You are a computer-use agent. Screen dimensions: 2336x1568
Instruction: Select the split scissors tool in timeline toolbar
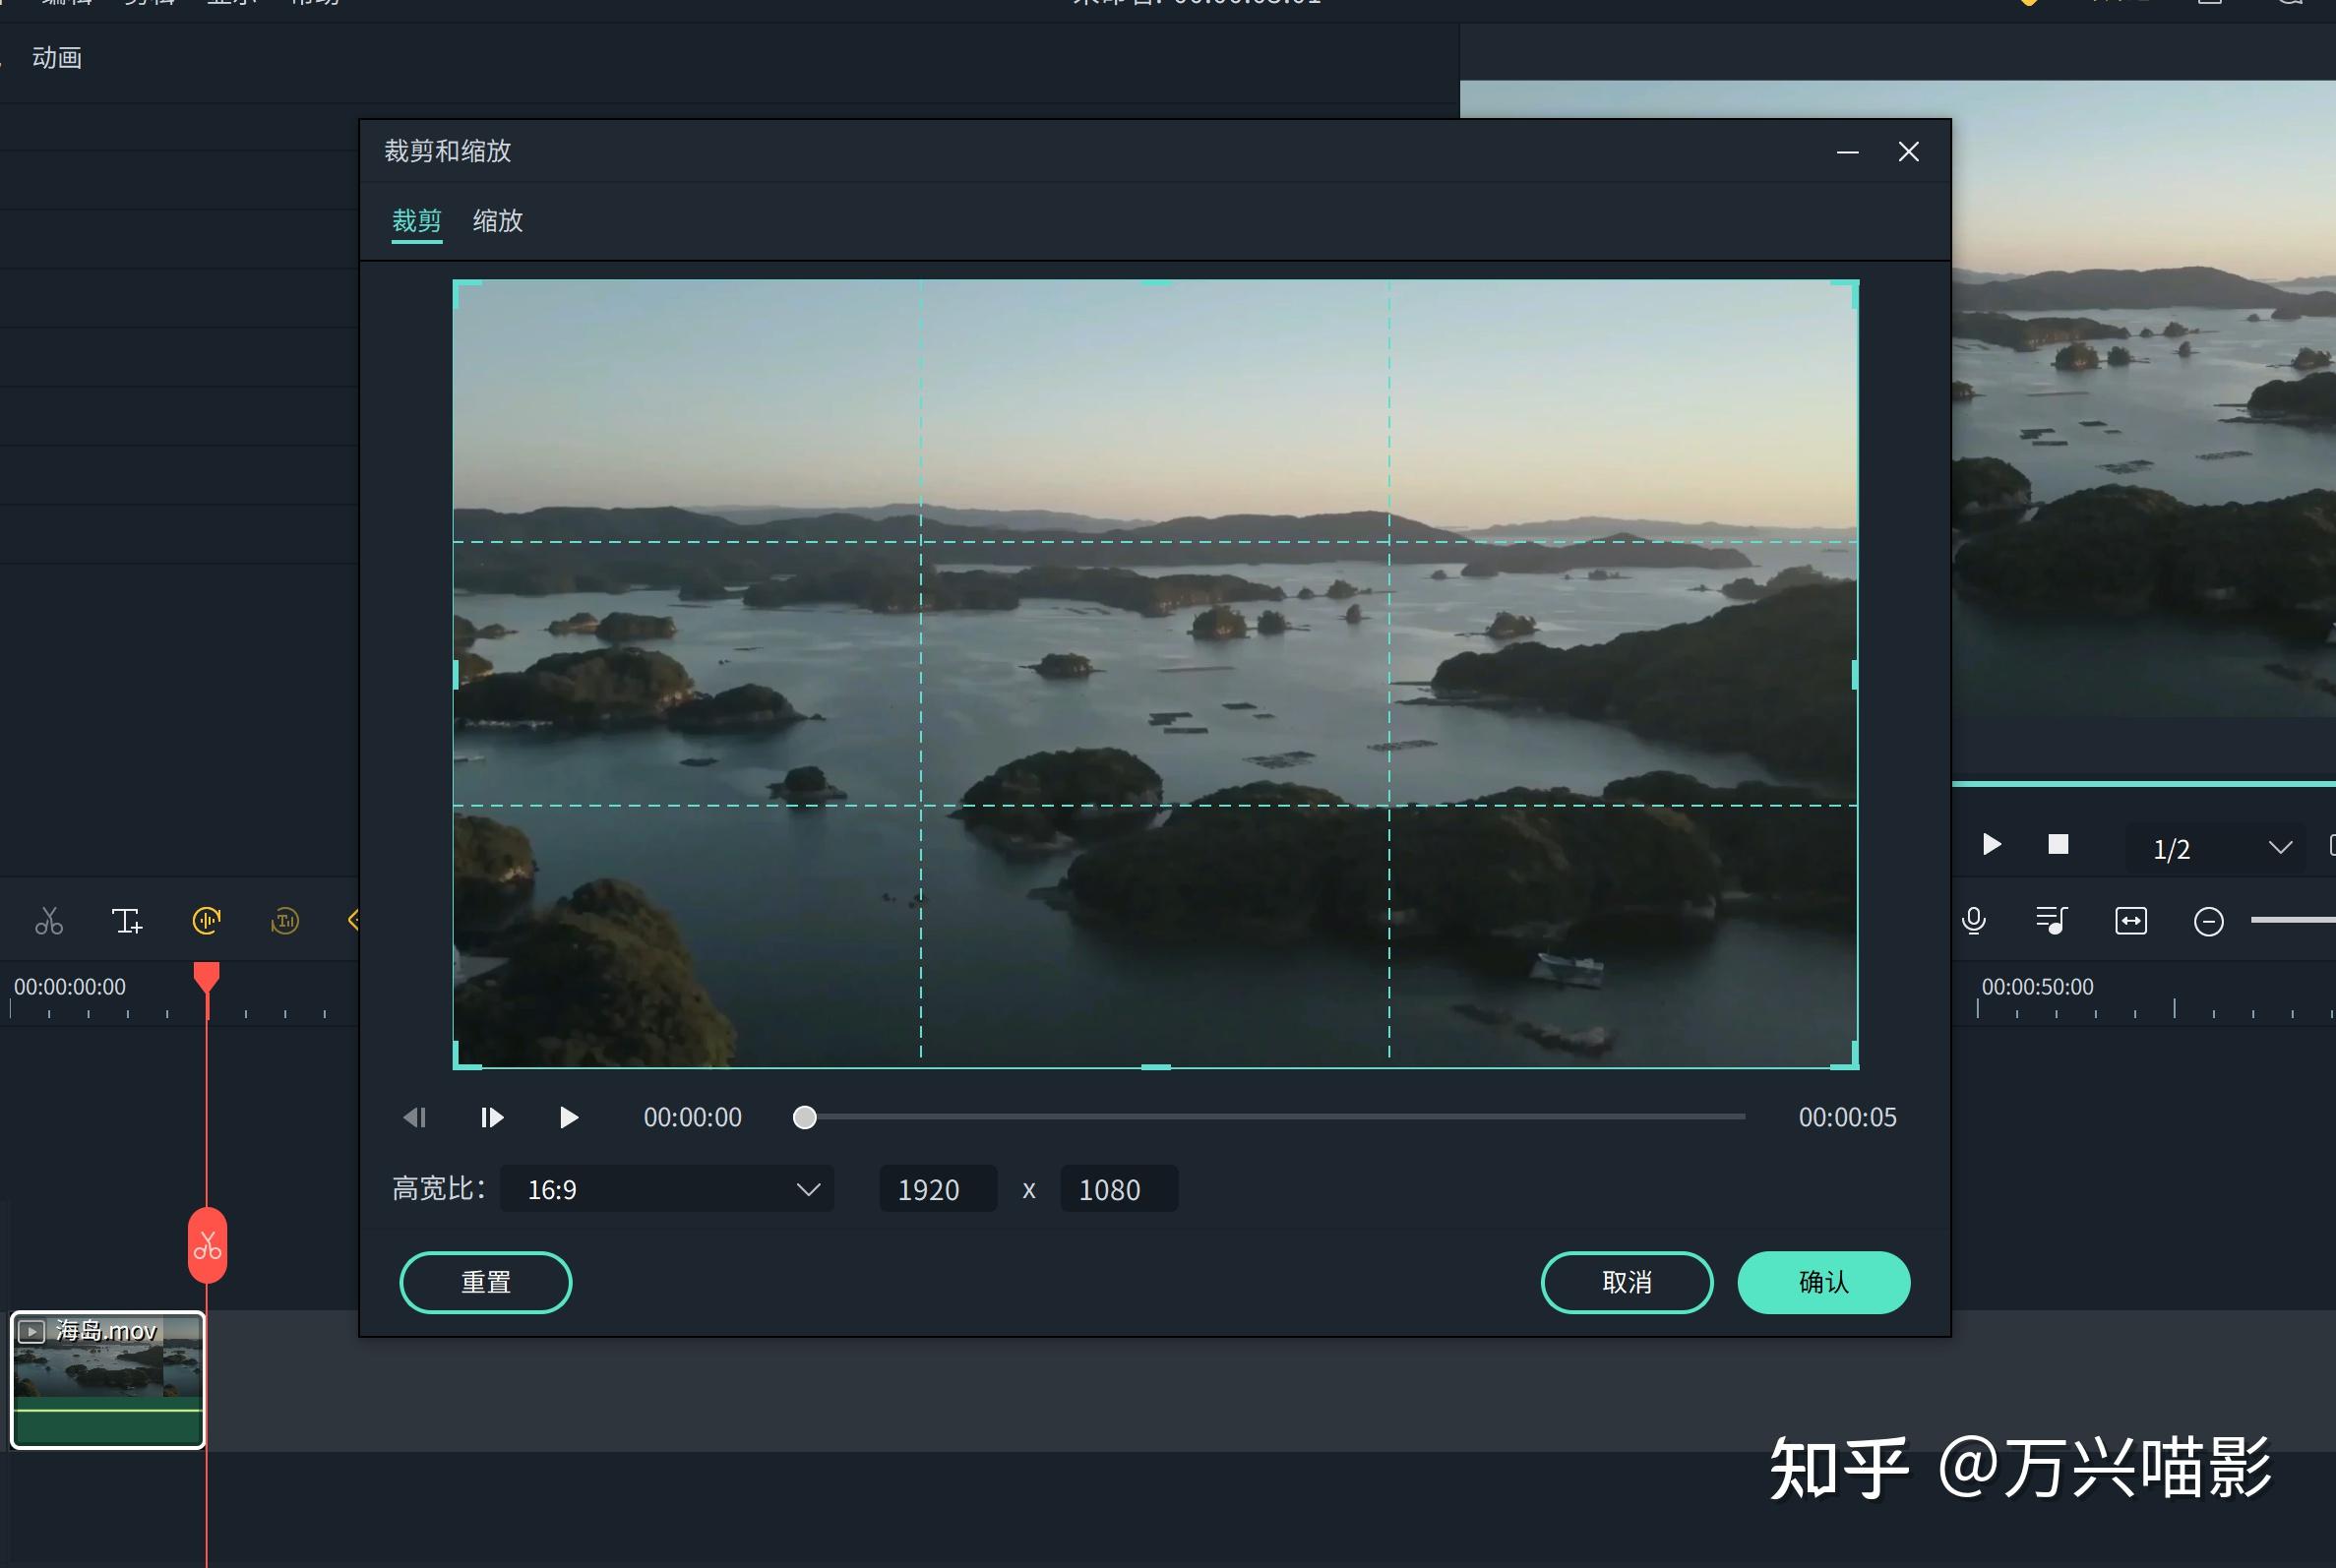[49, 920]
